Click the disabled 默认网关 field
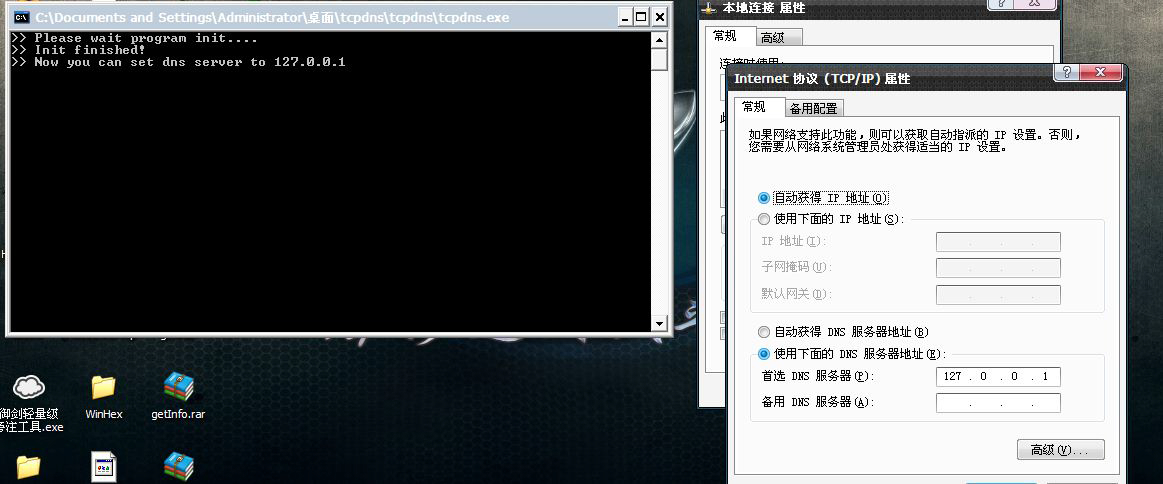 coord(998,294)
